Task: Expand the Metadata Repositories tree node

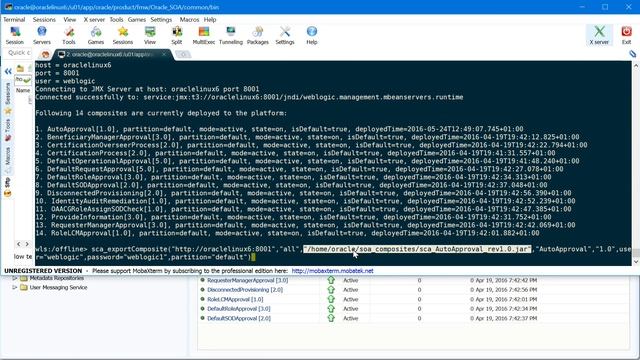Action: [15, 278]
